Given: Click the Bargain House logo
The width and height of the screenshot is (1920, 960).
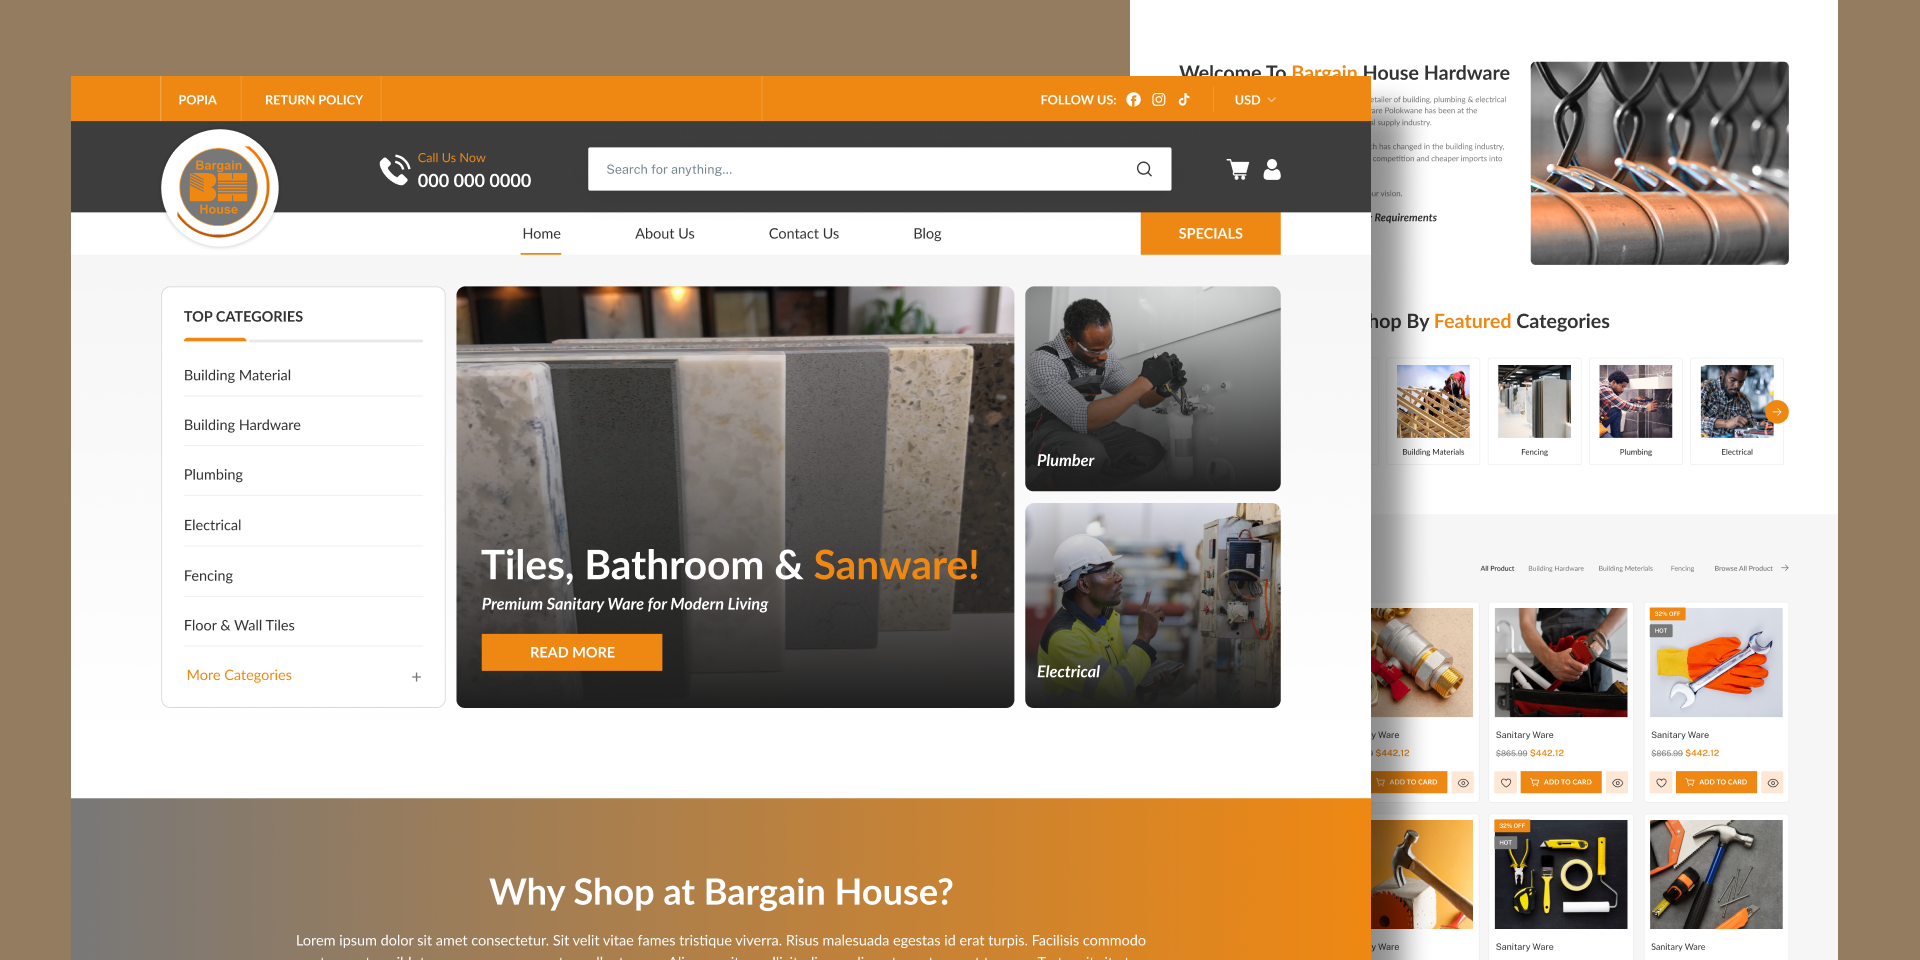Looking at the screenshot, I should pyautogui.click(x=219, y=187).
